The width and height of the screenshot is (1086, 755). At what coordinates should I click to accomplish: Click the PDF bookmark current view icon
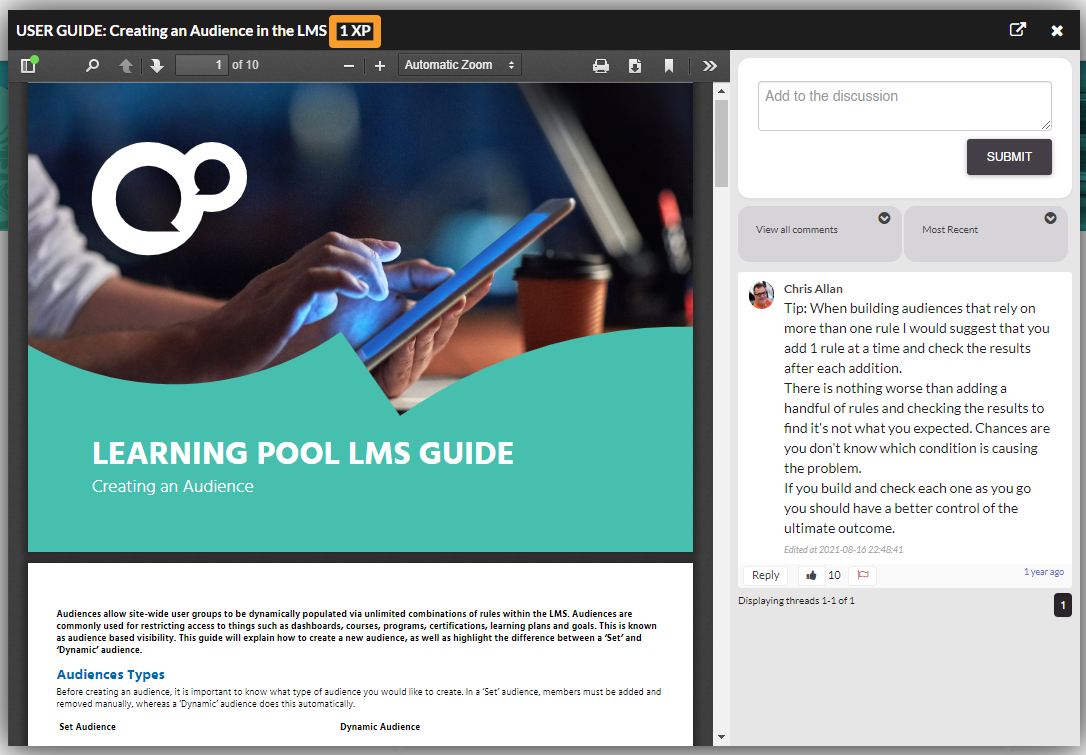pyautogui.click(x=669, y=66)
